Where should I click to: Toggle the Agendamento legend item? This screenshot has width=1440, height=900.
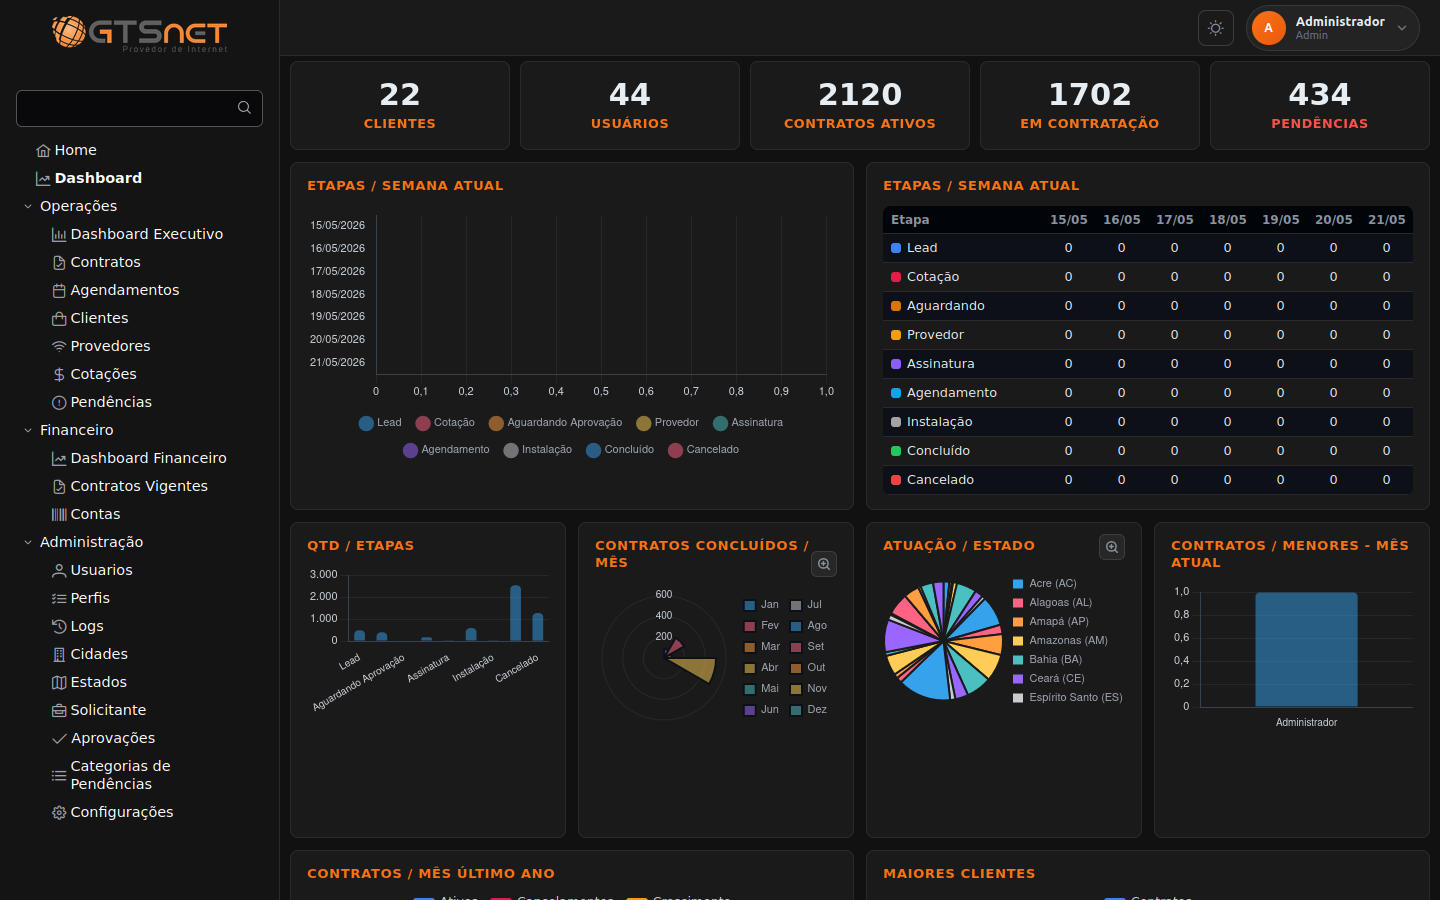click(446, 450)
